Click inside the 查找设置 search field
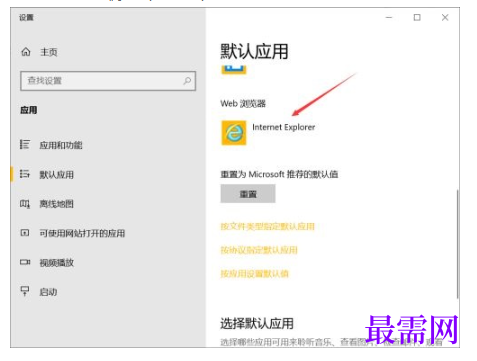 (108, 81)
